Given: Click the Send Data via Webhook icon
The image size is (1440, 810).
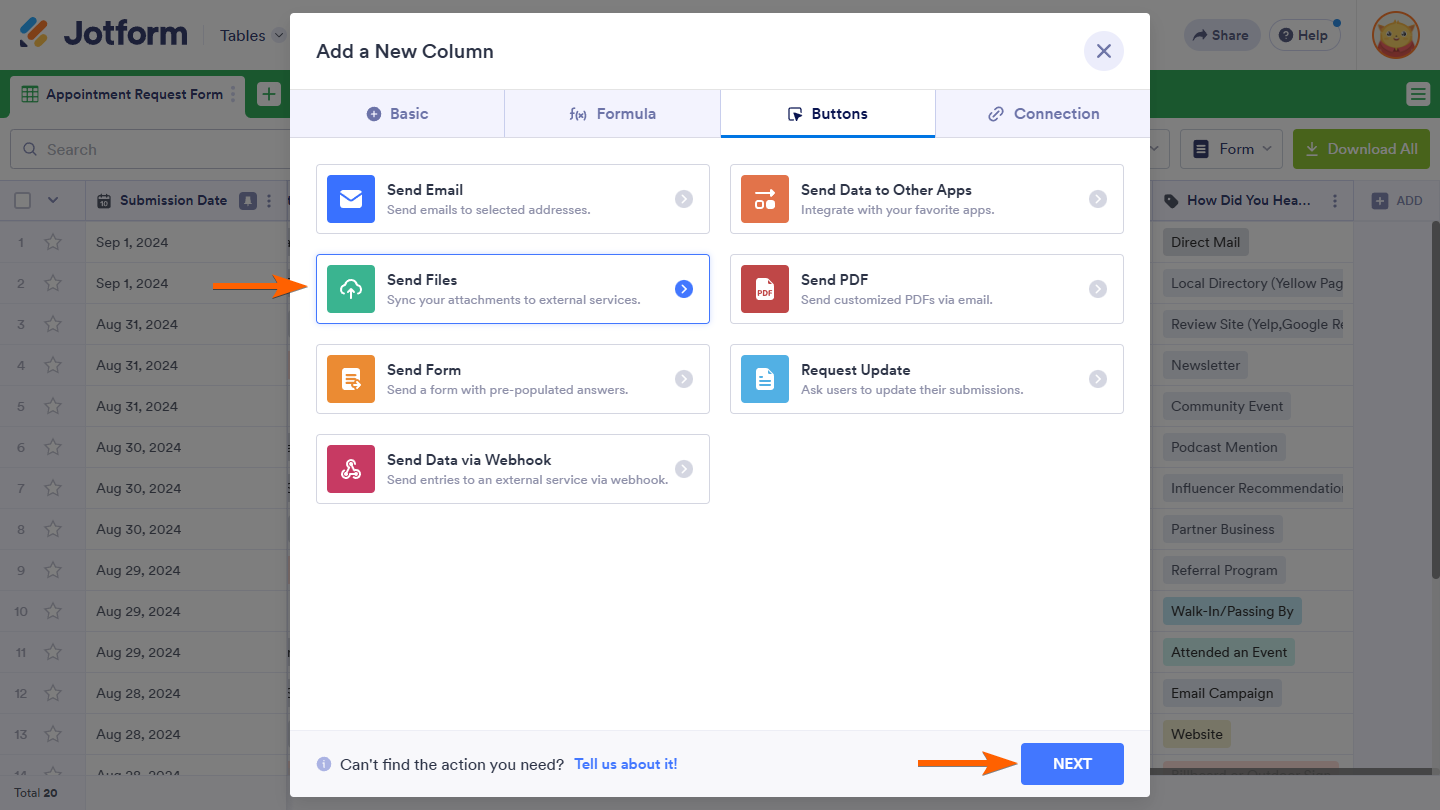Looking at the screenshot, I should pyautogui.click(x=351, y=469).
